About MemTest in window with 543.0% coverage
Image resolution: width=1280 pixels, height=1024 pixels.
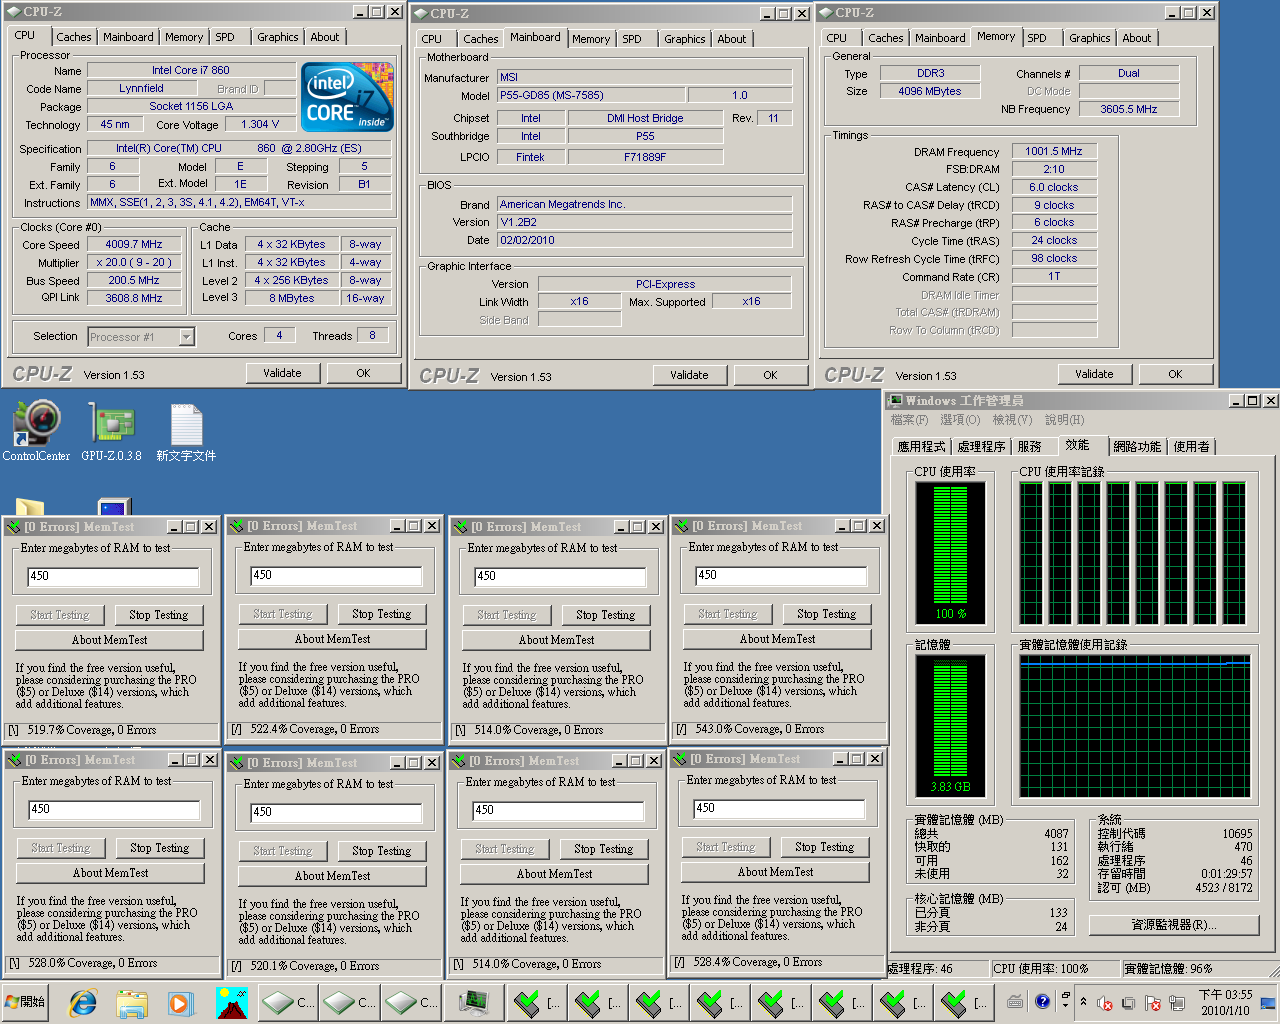coord(777,638)
